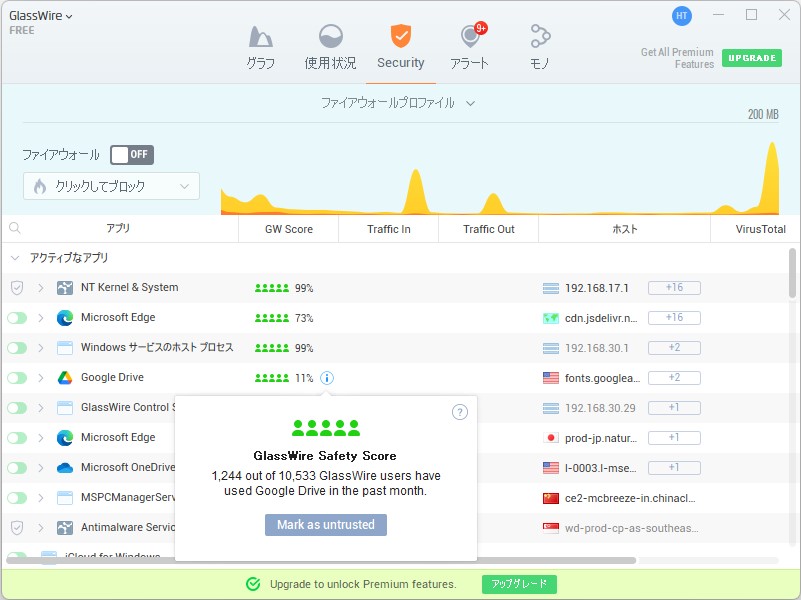801x600 pixels.
Task: Click the search magnifier icon
Action: [15, 228]
